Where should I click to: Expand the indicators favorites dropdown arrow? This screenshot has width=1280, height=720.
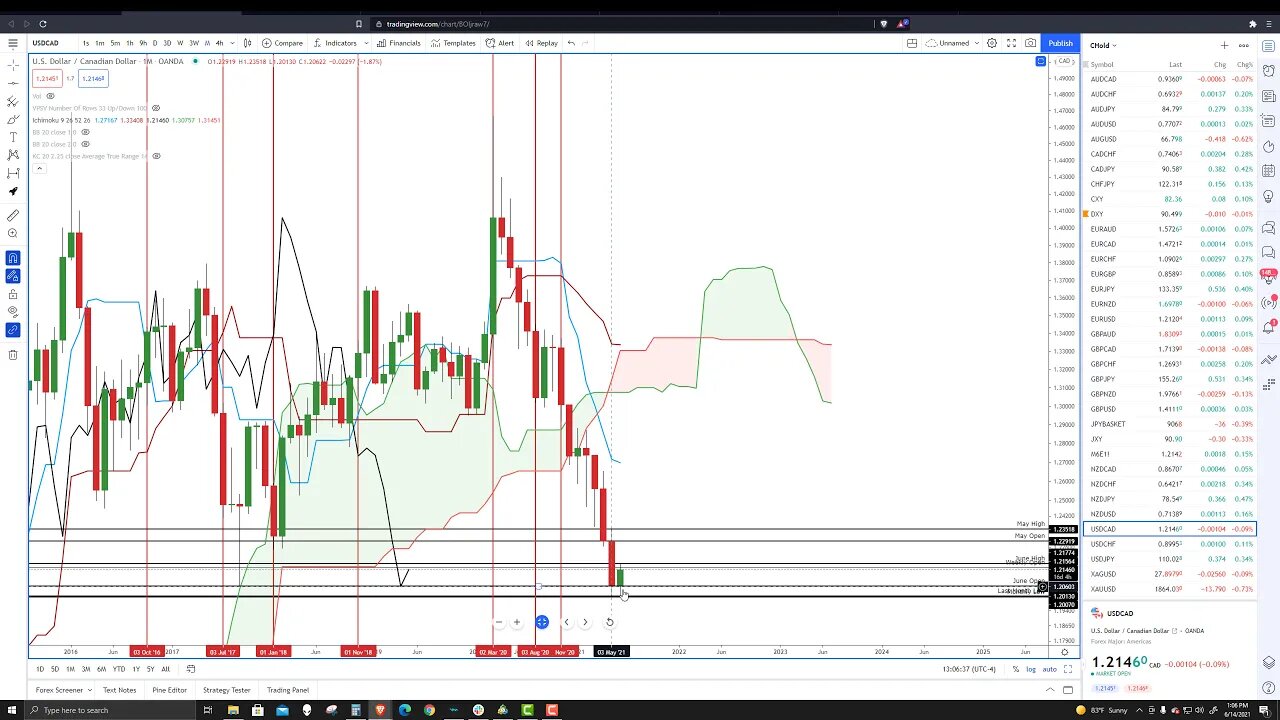[366, 43]
